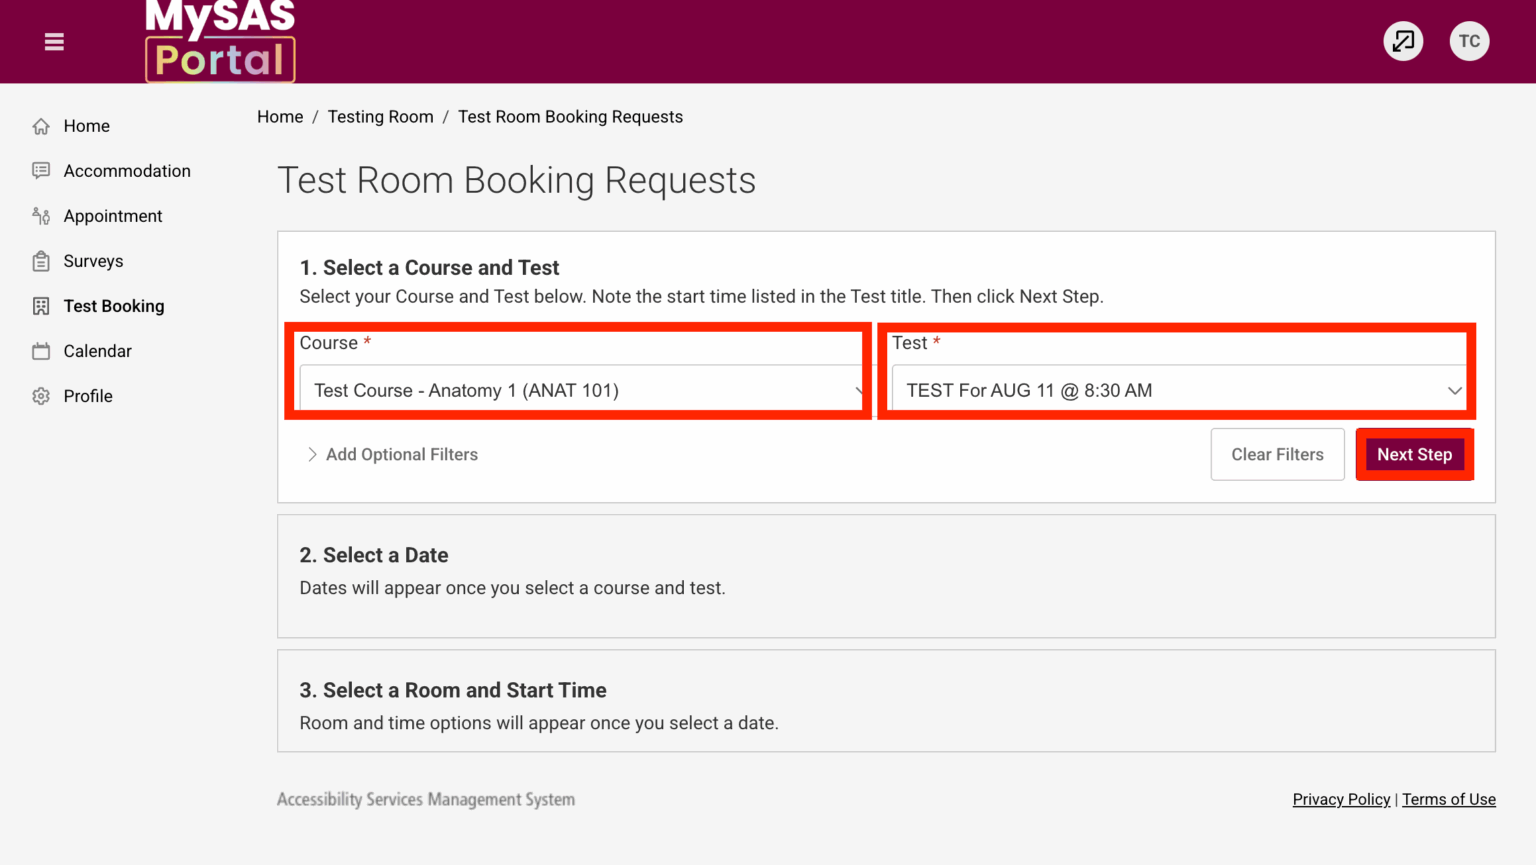Click Clear Filters
This screenshot has height=865, width=1536.
point(1277,454)
